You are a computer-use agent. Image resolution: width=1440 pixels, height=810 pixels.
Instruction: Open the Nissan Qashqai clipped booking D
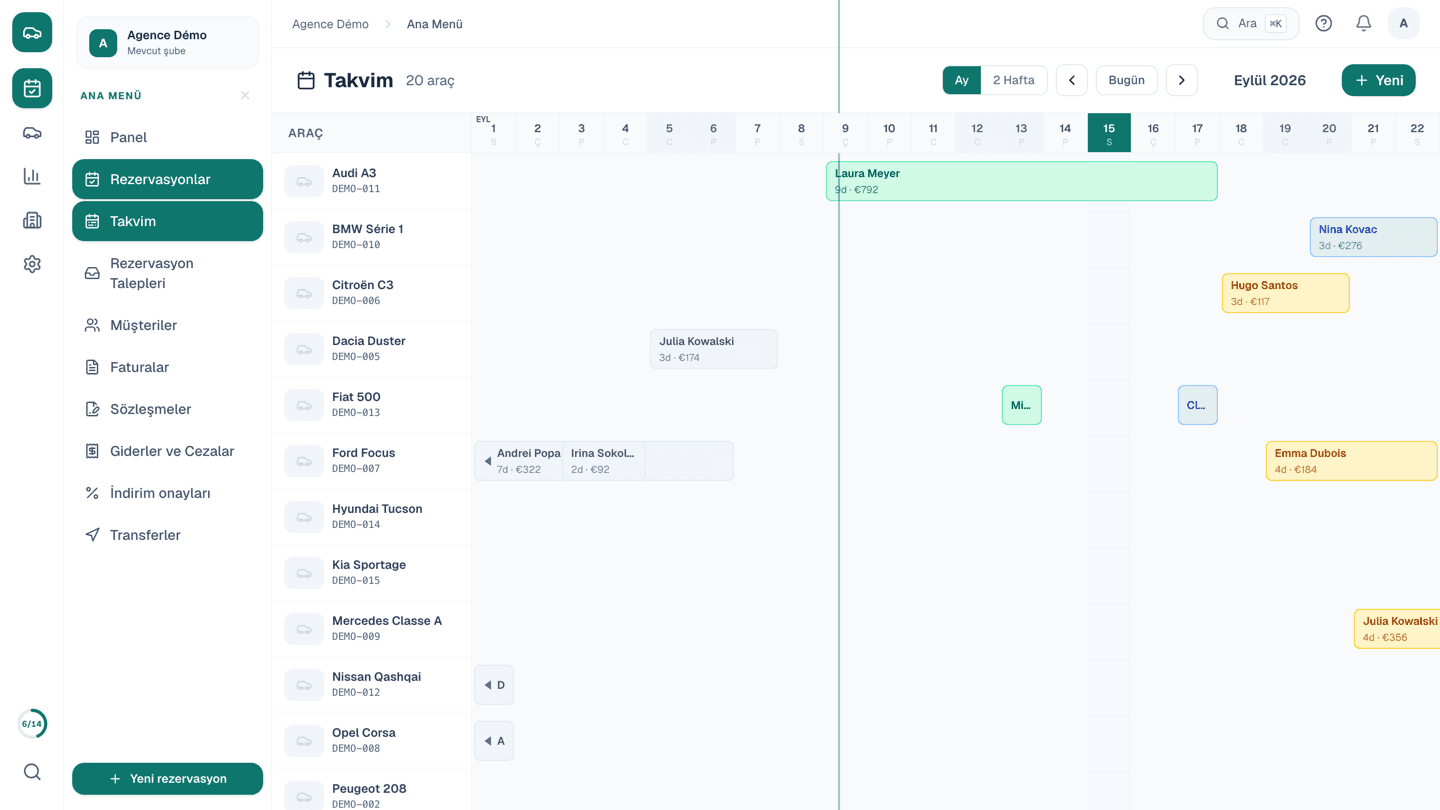point(494,685)
